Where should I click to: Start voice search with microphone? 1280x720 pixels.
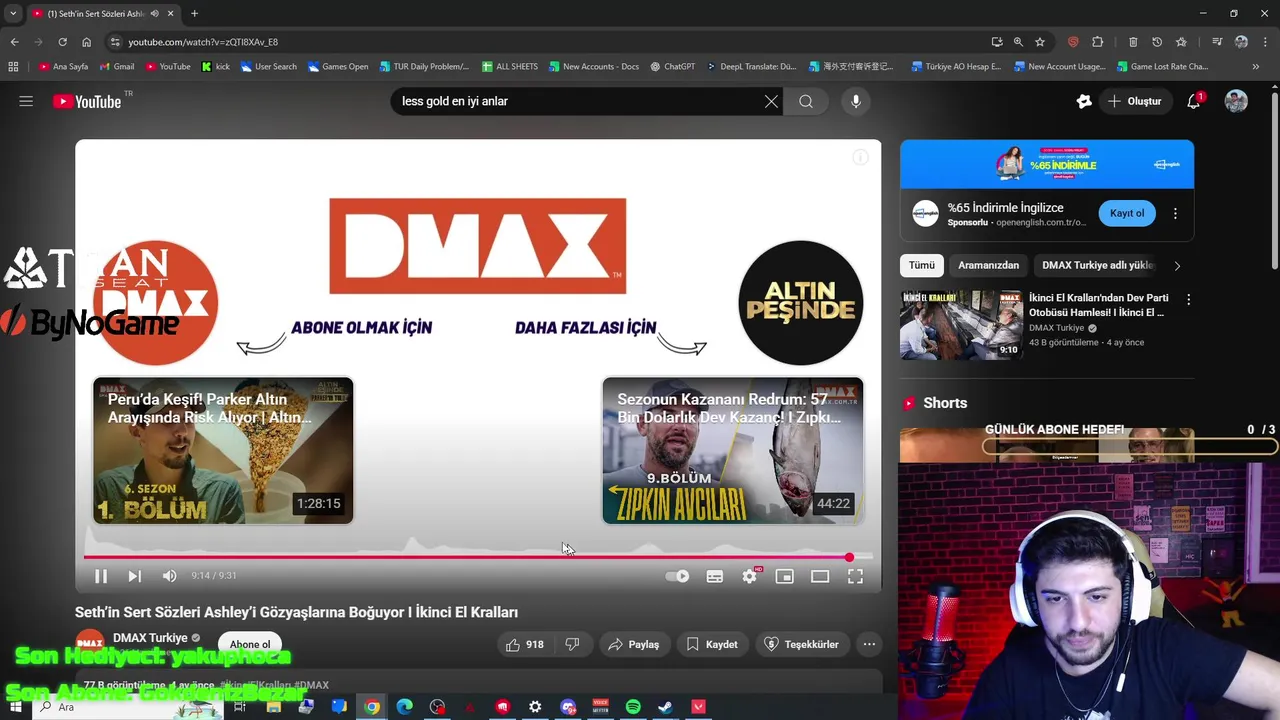855,101
